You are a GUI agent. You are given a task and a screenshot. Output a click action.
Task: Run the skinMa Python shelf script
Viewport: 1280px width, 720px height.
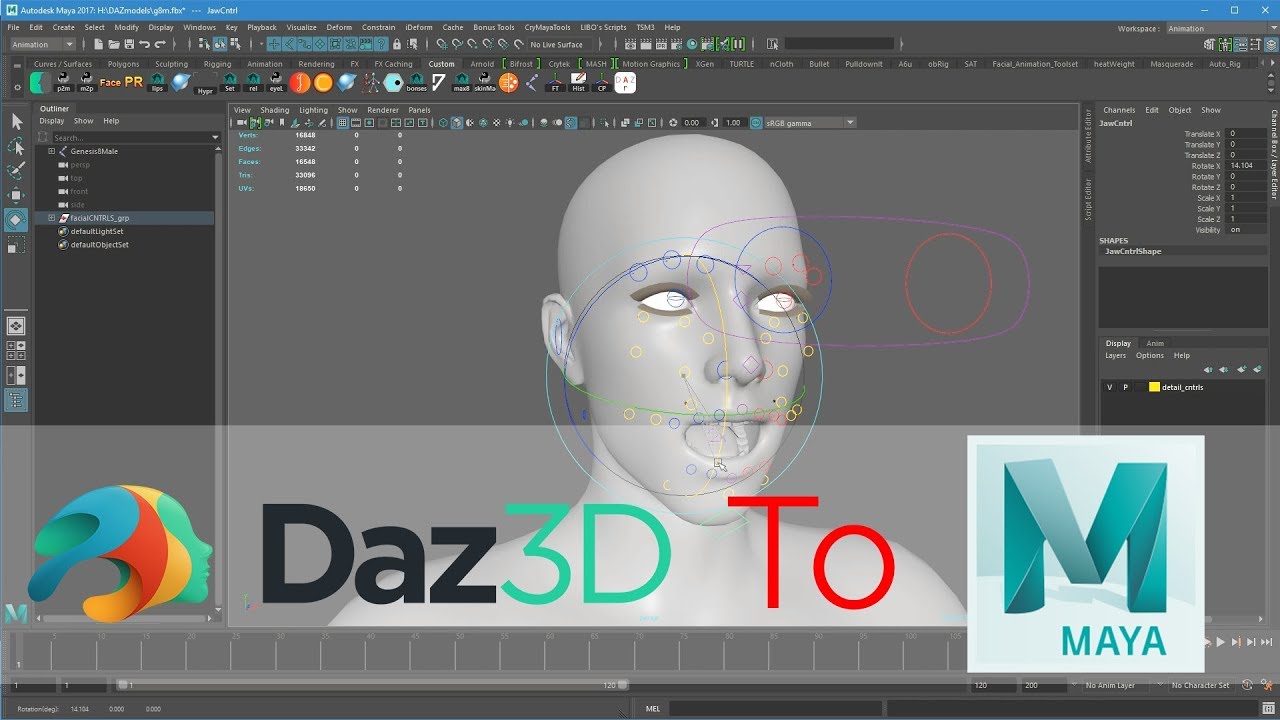[x=484, y=83]
